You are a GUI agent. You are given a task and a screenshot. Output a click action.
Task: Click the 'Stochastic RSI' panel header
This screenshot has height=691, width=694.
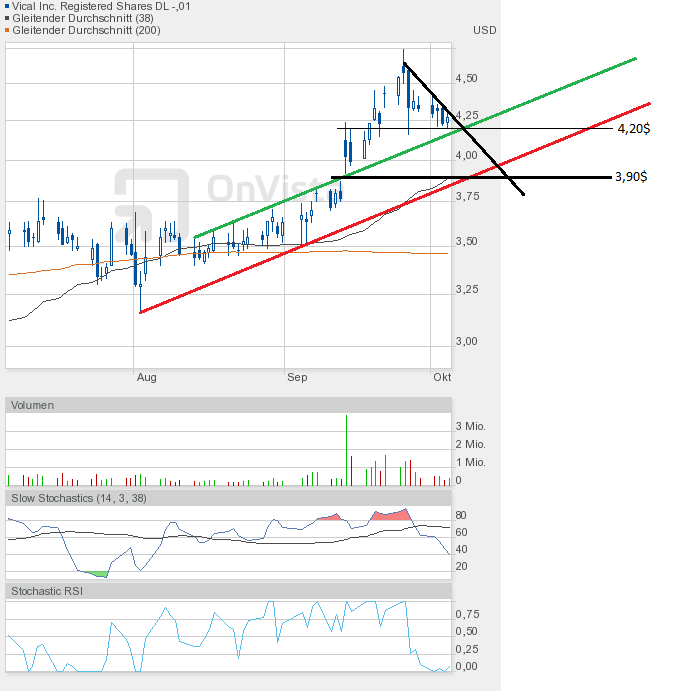228,591
